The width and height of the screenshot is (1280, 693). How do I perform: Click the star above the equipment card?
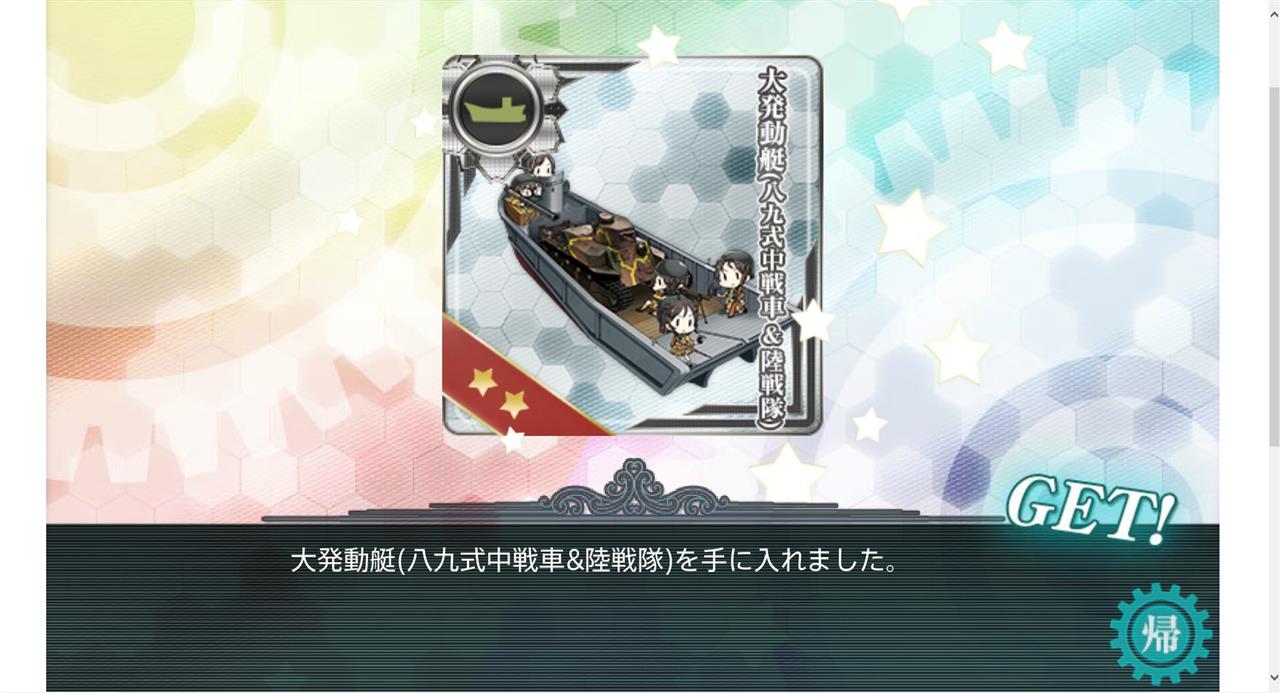point(658,46)
